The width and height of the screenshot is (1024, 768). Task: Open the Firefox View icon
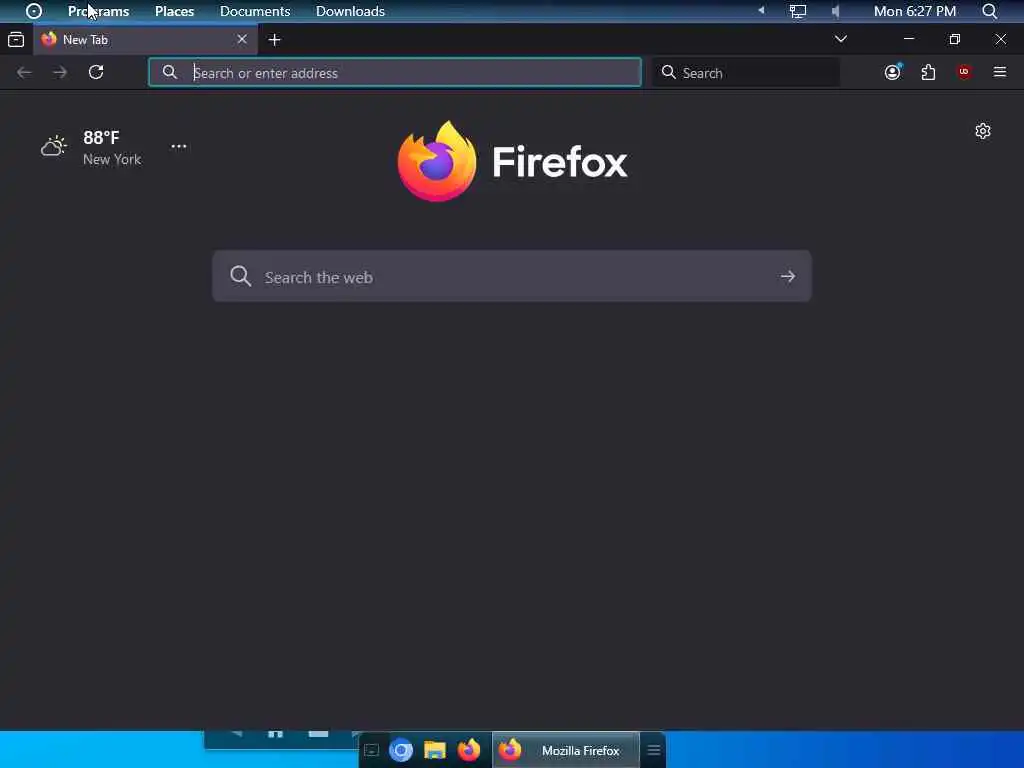[x=16, y=40]
